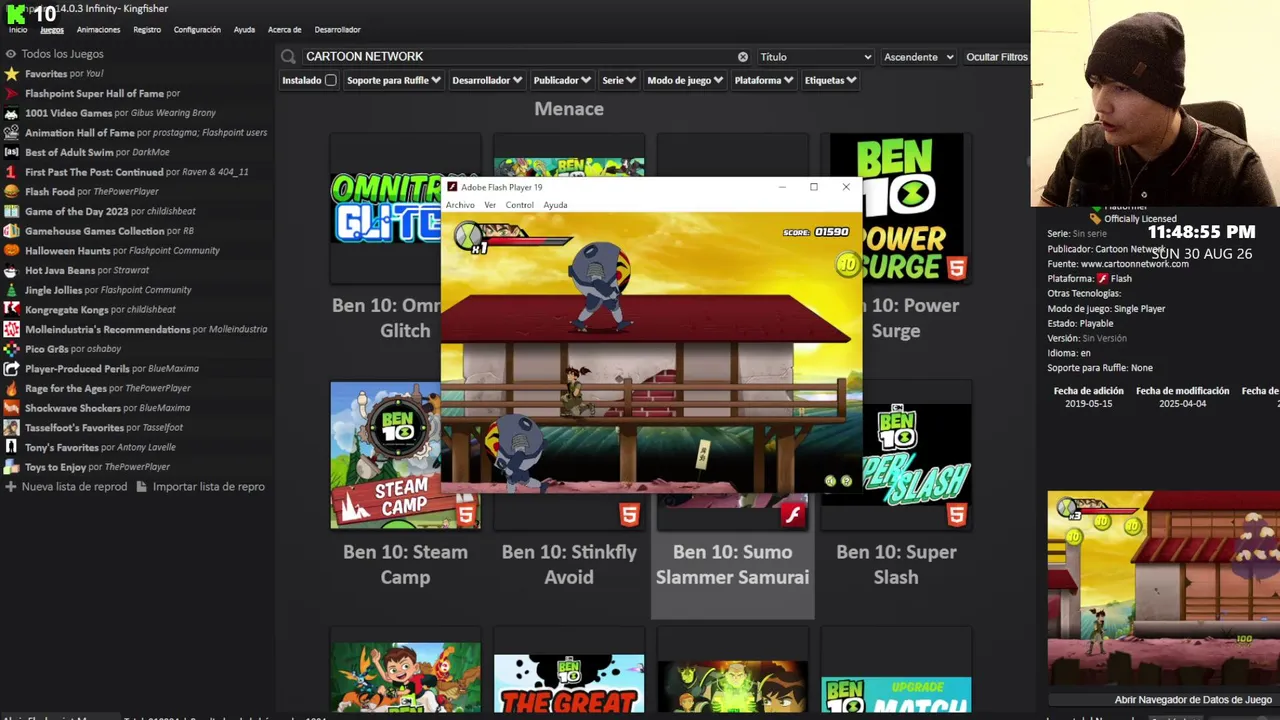This screenshot has width=1280, height=720.
Task: Expand the Publicador filter dropdown
Action: [562, 80]
